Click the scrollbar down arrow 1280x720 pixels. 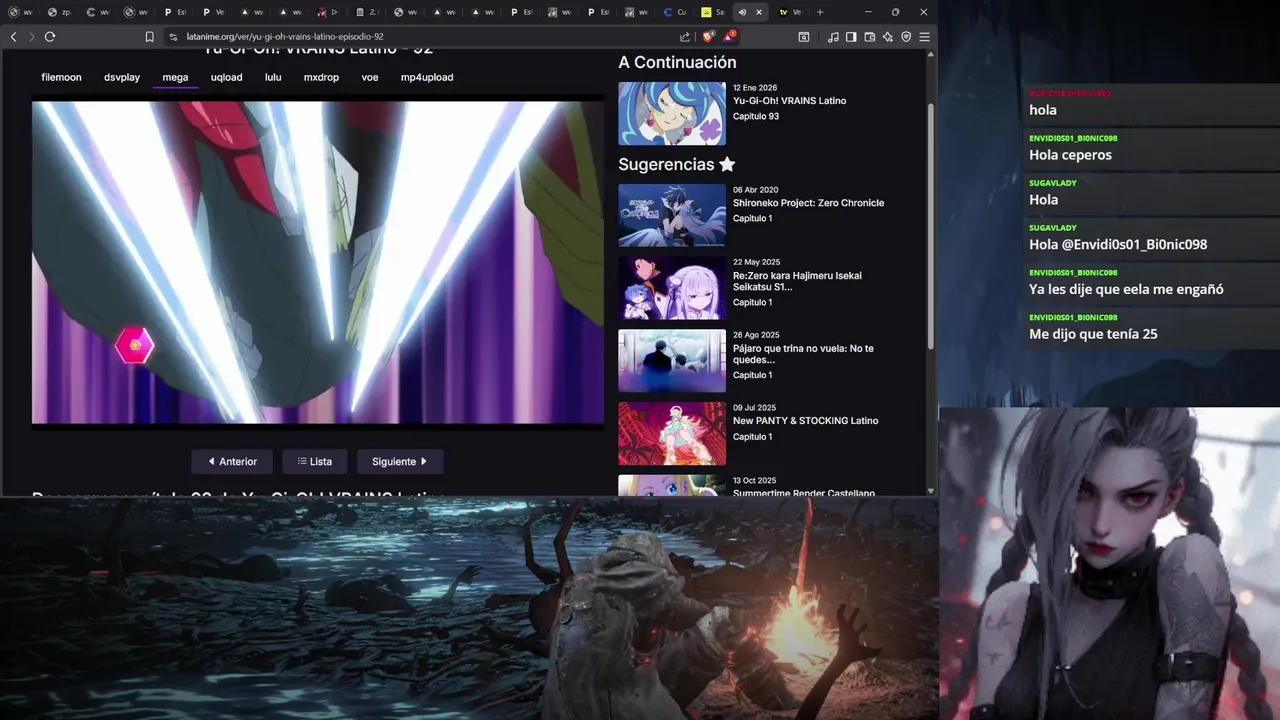click(931, 490)
